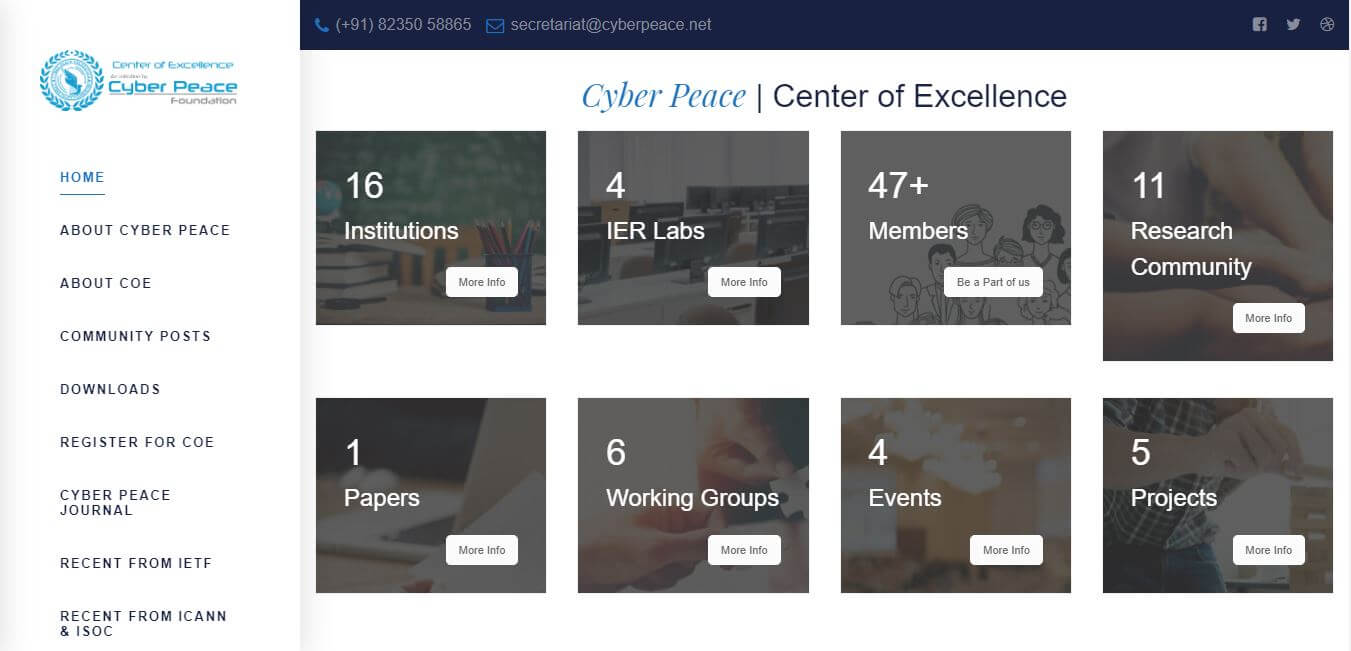The width and height of the screenshot is (1351, 651).
Task: Click More Info on Research Community card
Action: pos(1269,318)
